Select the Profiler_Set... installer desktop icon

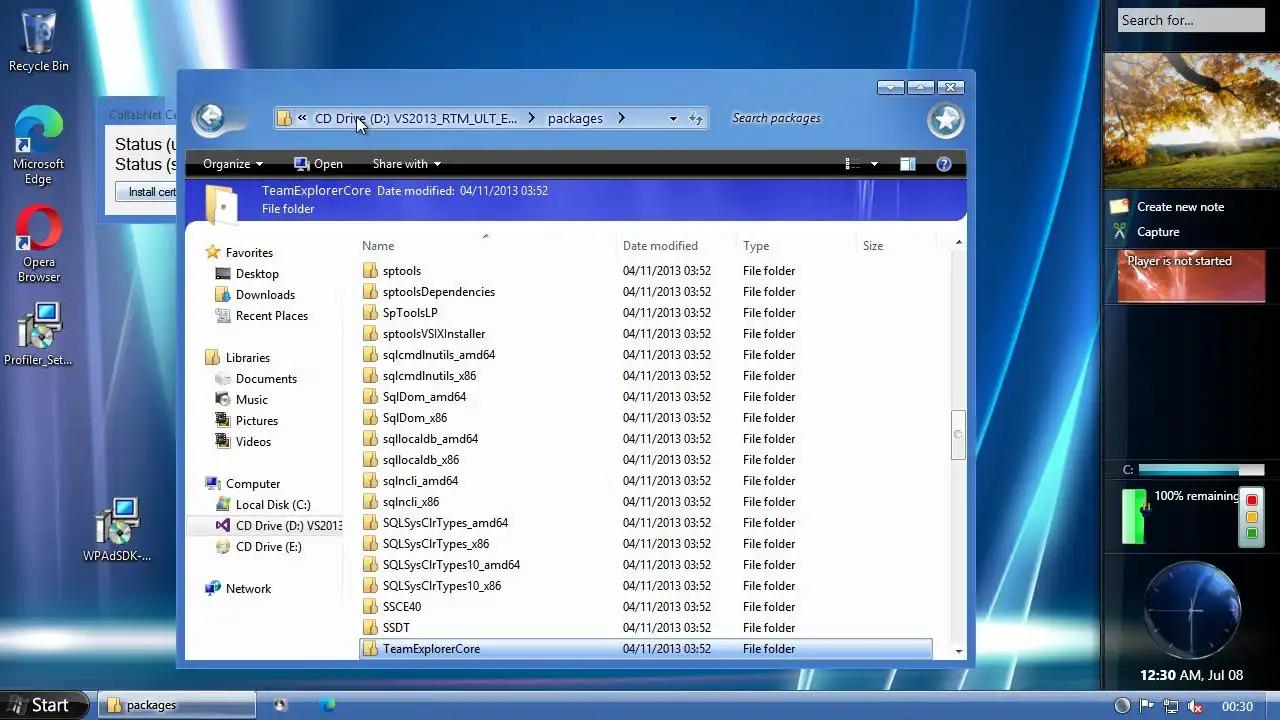[x=38, y=334]
